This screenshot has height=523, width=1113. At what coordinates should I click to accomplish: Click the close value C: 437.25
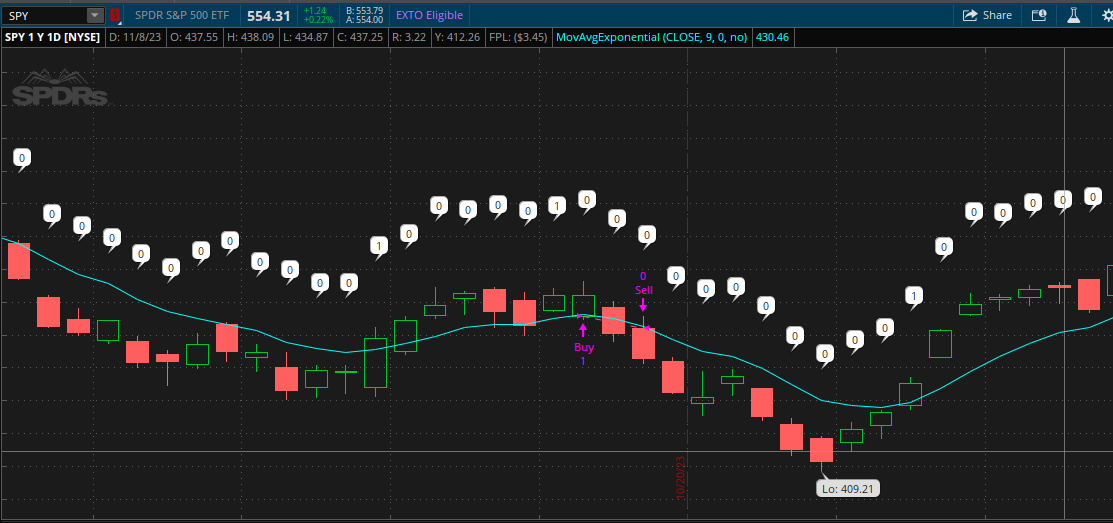point(359,38)
